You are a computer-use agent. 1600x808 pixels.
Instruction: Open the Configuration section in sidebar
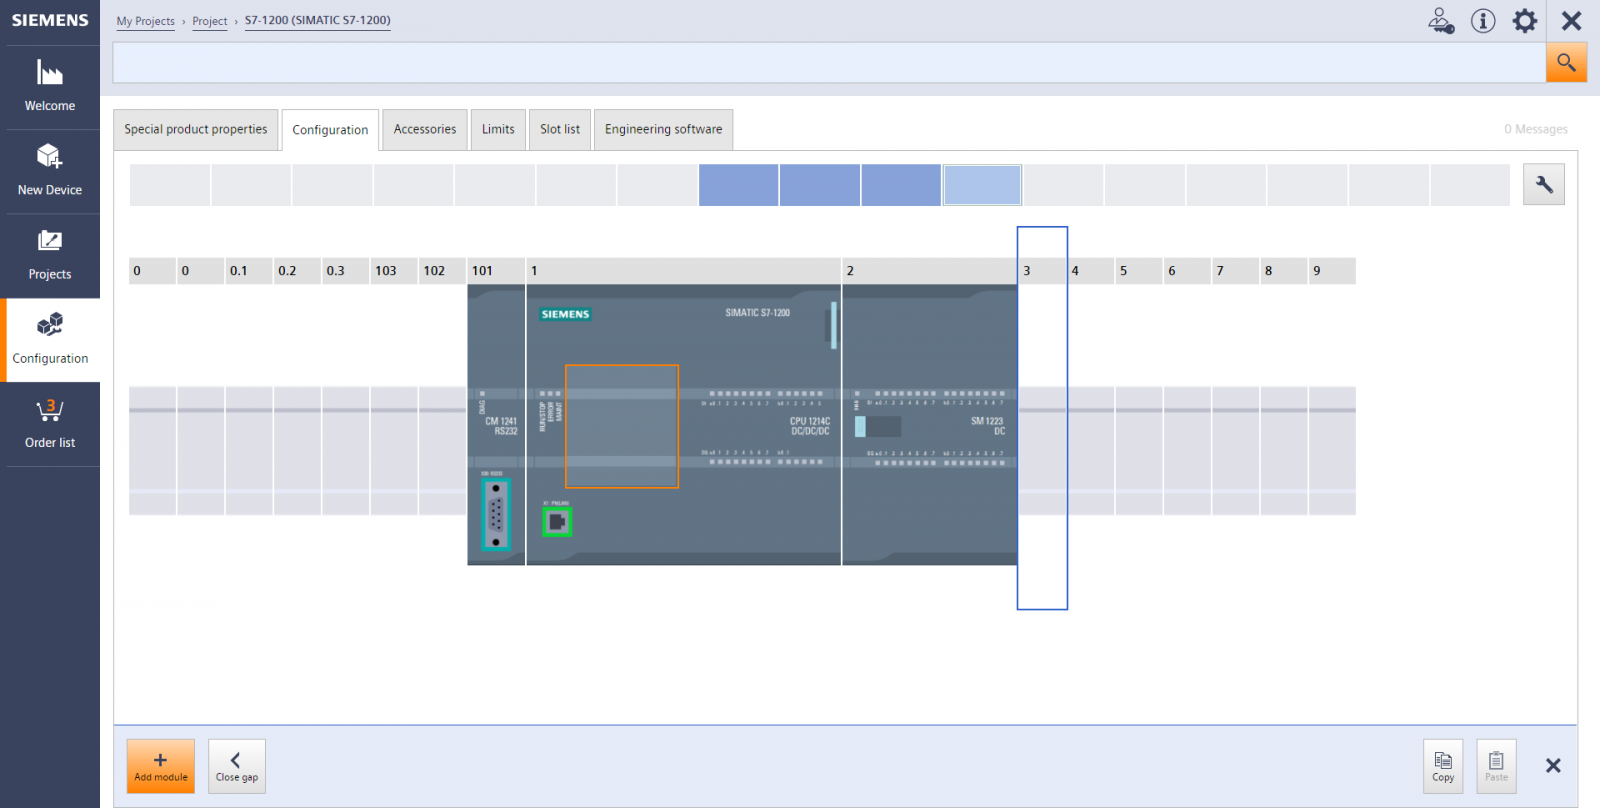pyautogui.click(x=50, y=340)
